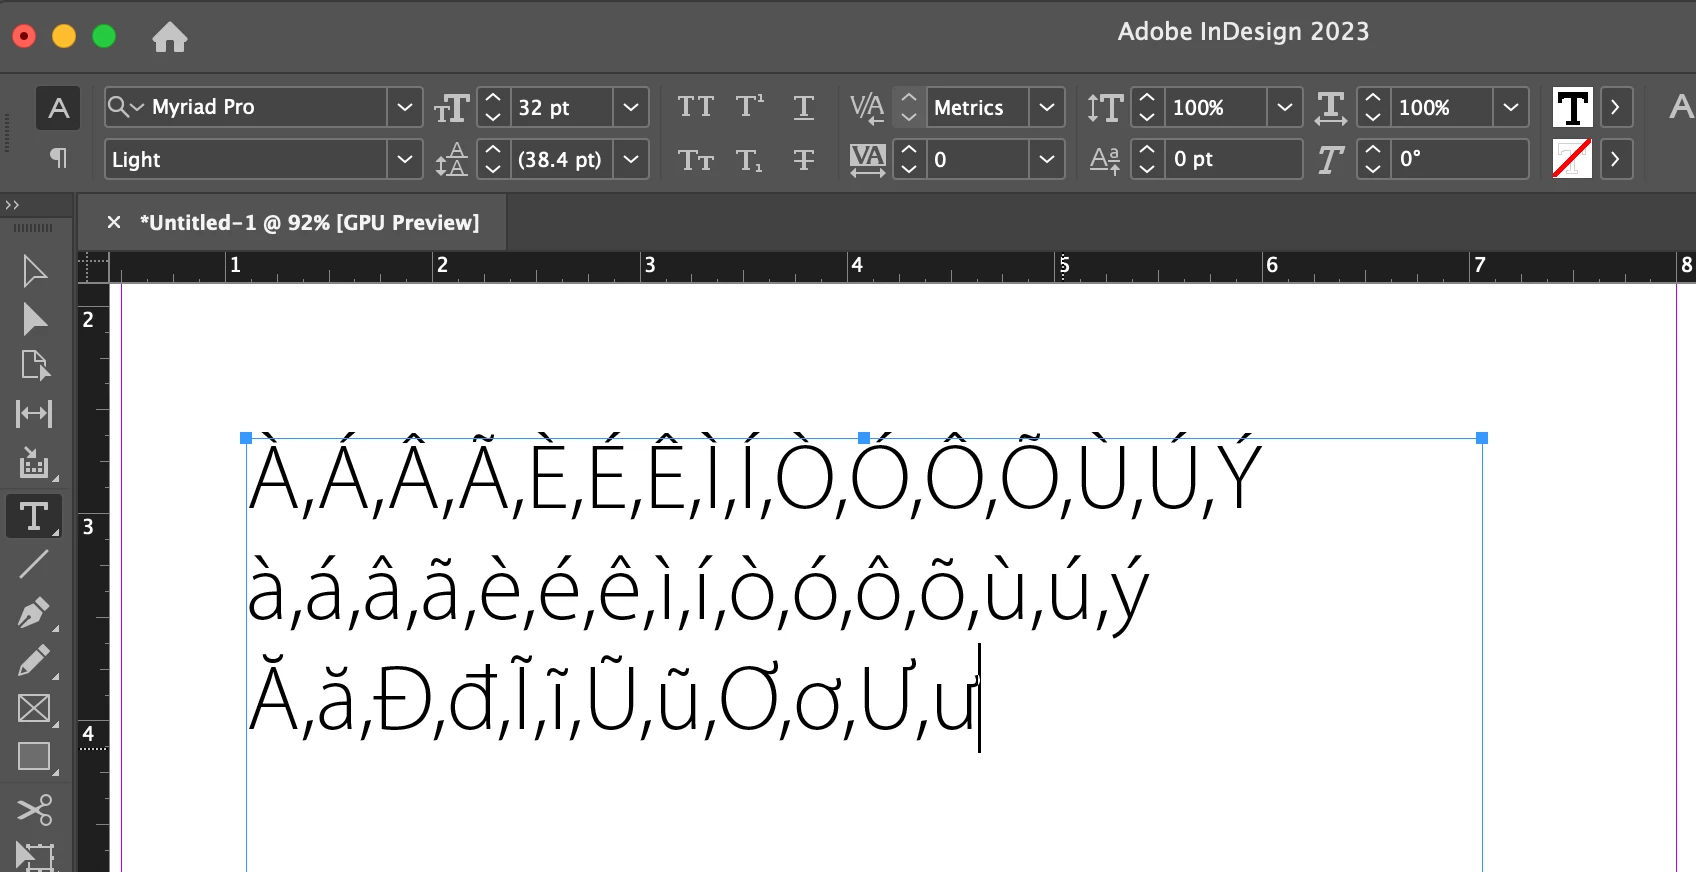Step the baseline shift value
1696x872 pixels.
(1147, 159)
